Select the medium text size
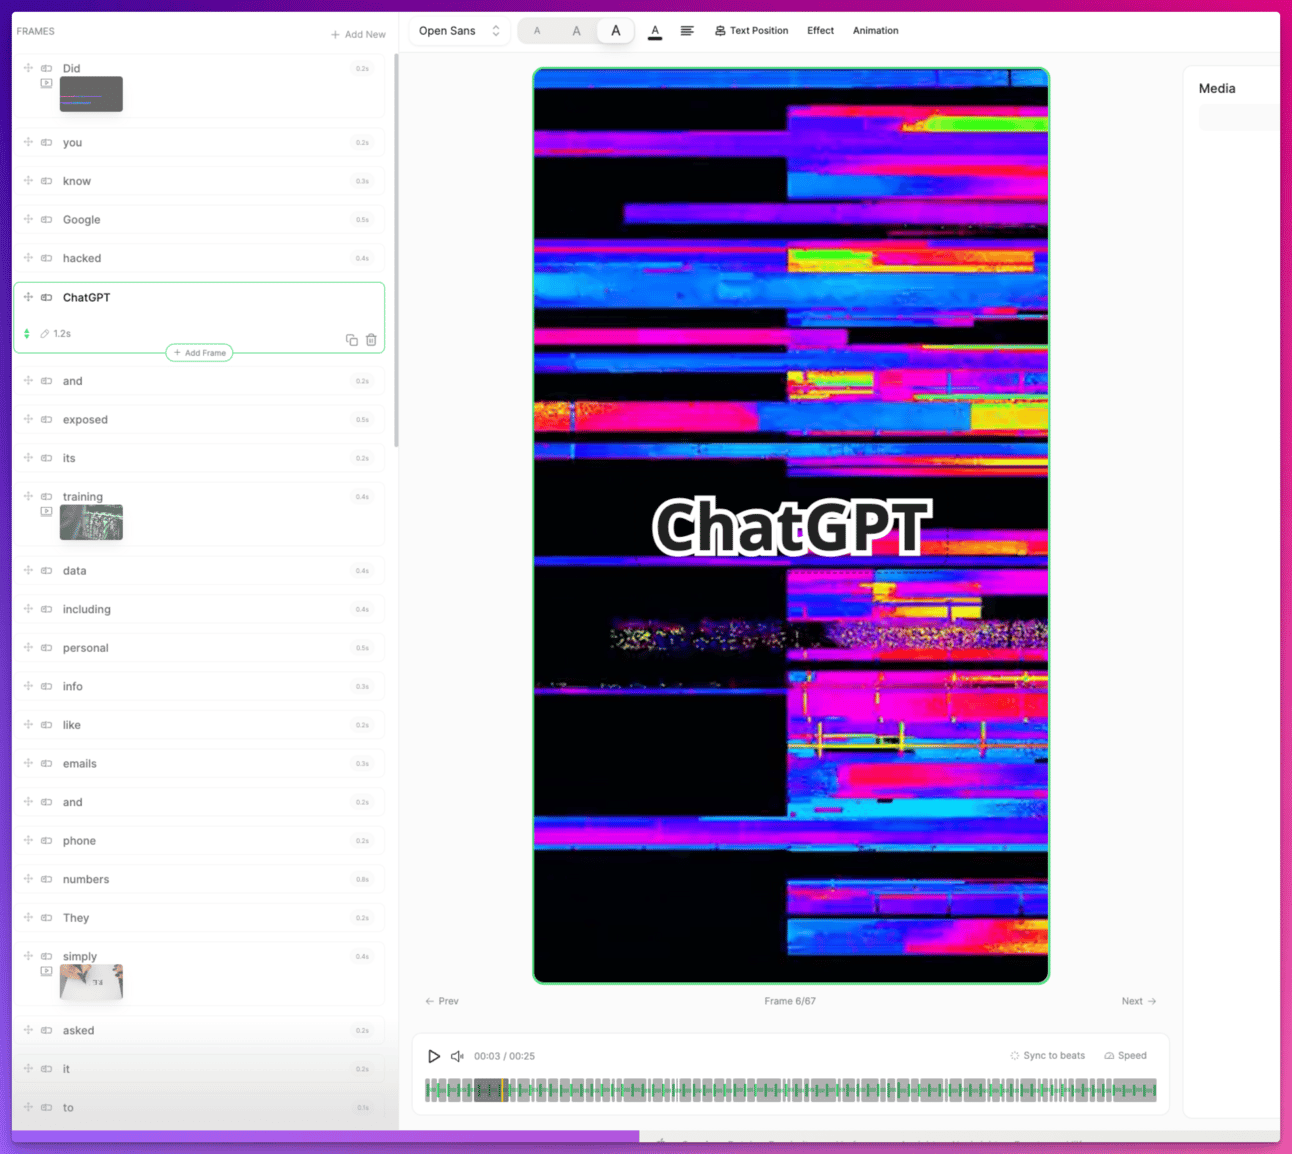 coord(576,31)
